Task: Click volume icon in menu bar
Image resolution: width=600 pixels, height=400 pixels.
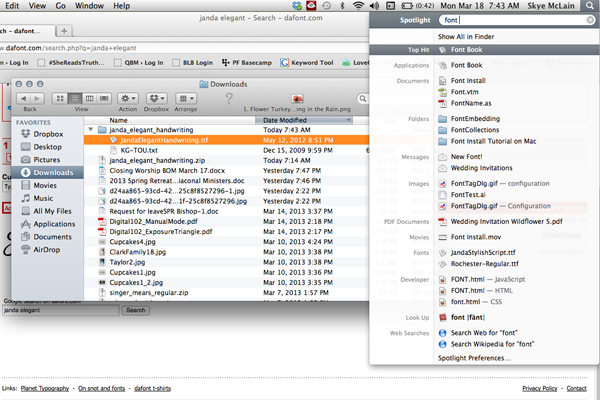Action: click(374, 6)
